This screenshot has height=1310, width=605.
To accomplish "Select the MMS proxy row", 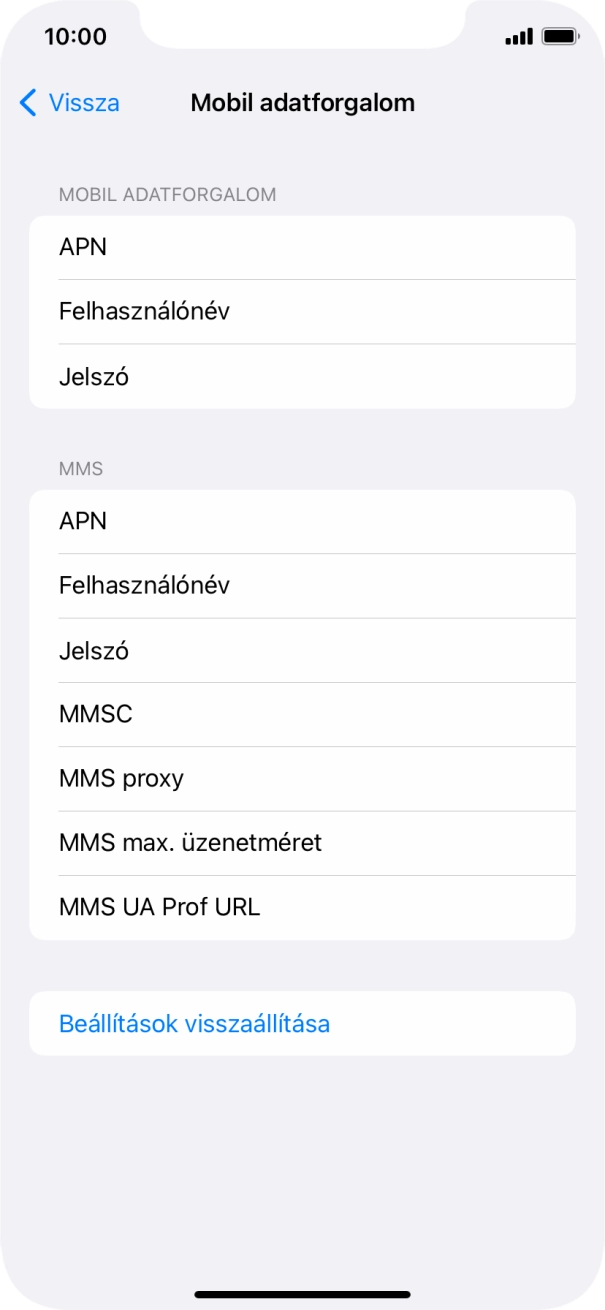I will coord(302,778).
